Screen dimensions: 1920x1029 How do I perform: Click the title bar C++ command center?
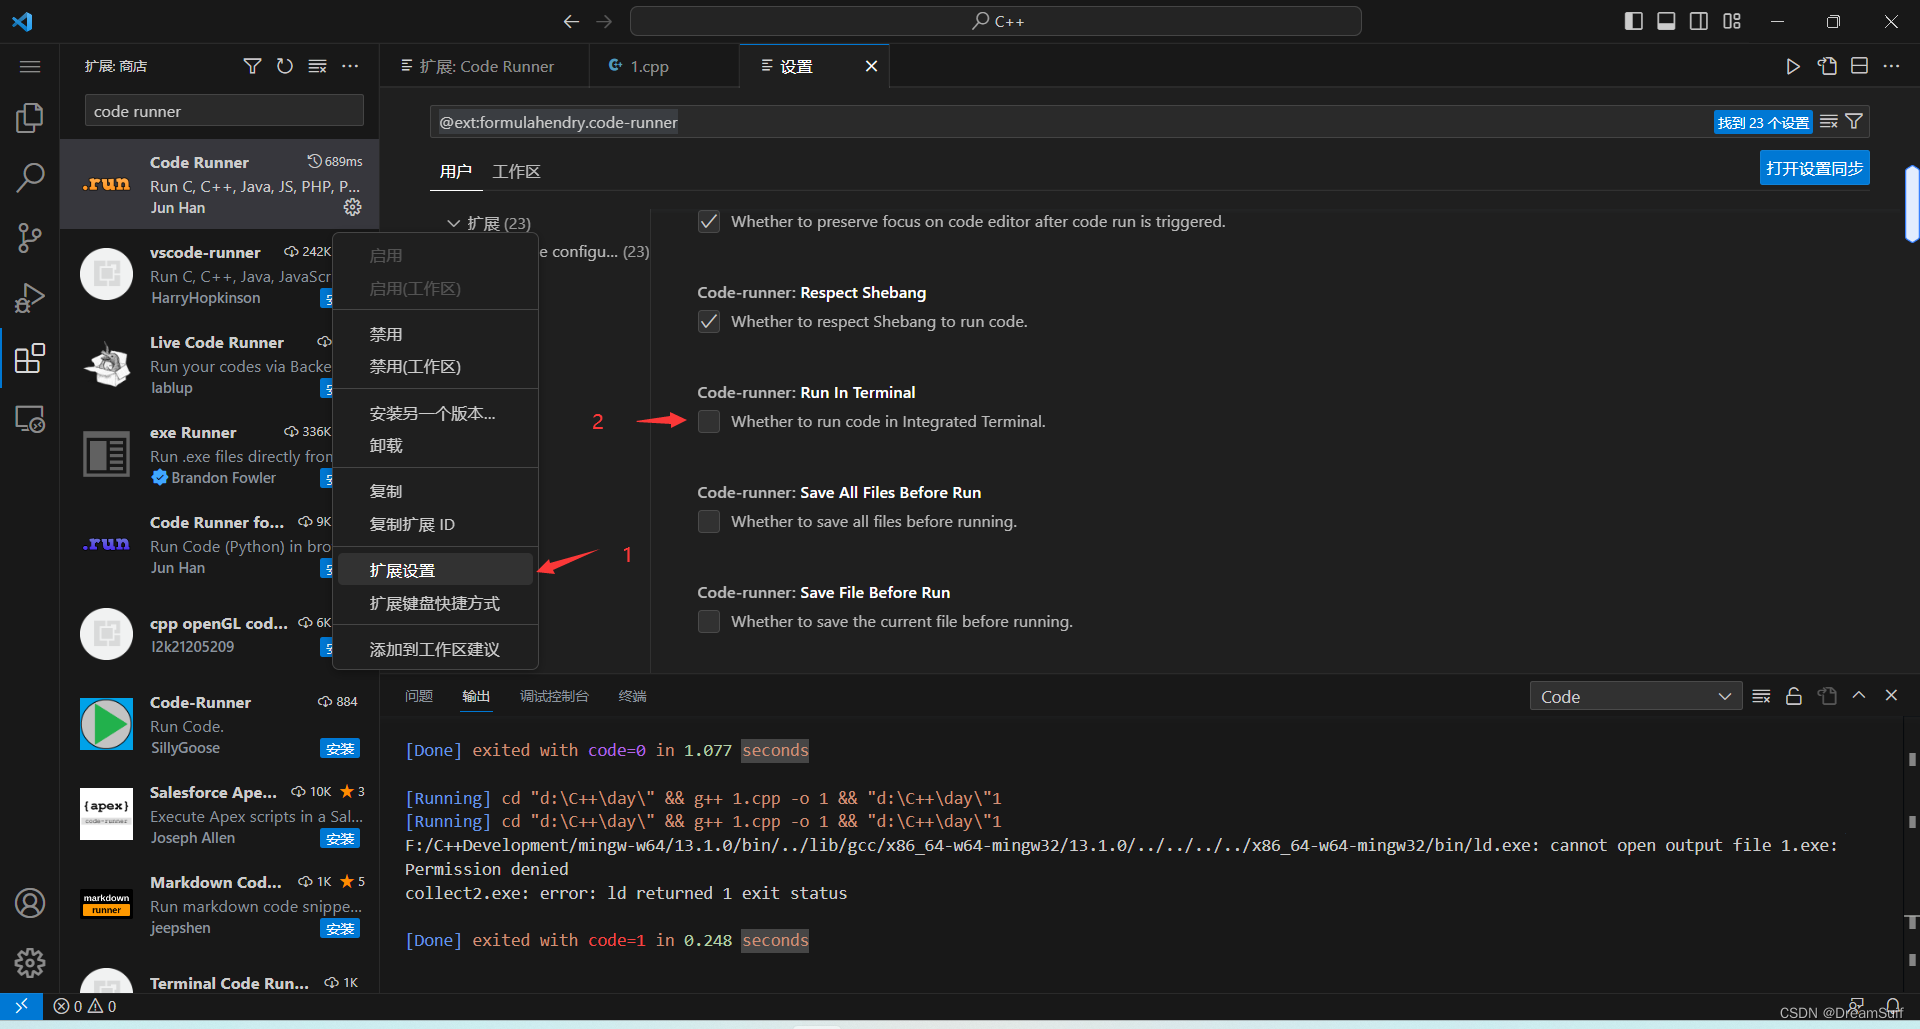(x=996, y=21)
